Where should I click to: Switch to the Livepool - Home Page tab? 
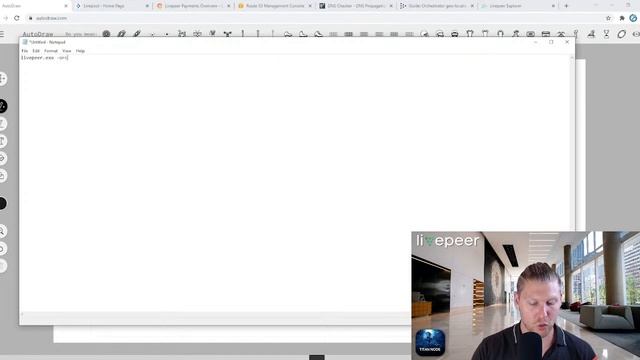(x=112, y=6)
